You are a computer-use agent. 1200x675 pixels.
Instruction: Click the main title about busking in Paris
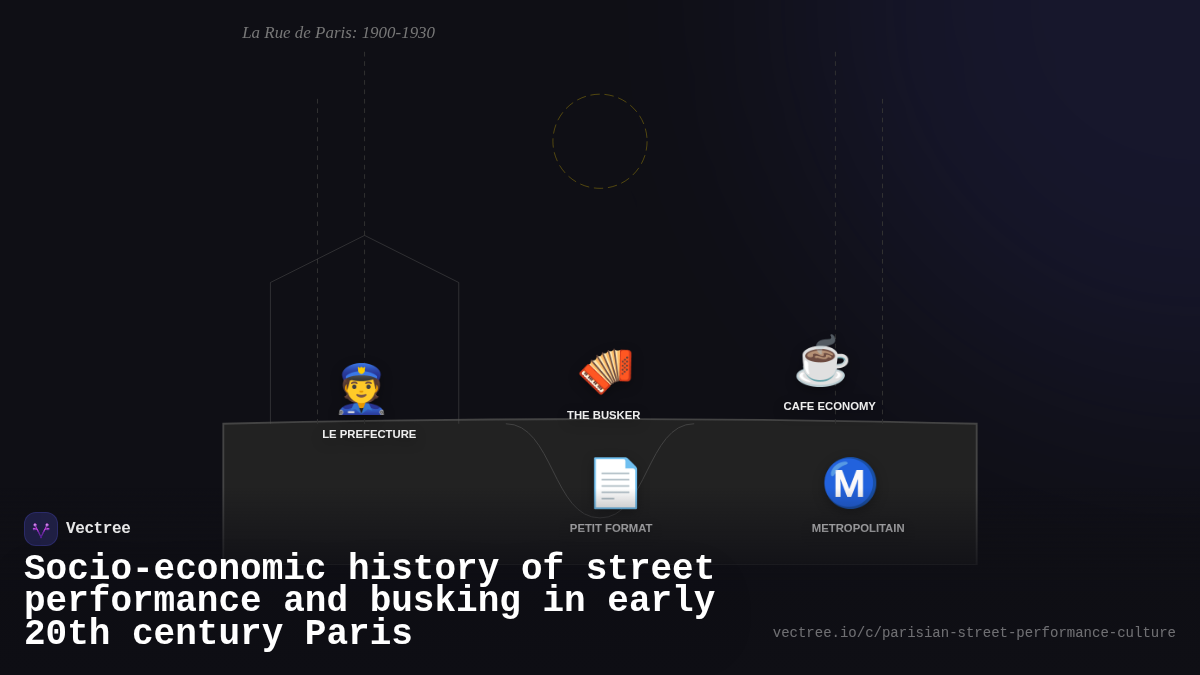(370, 600)
